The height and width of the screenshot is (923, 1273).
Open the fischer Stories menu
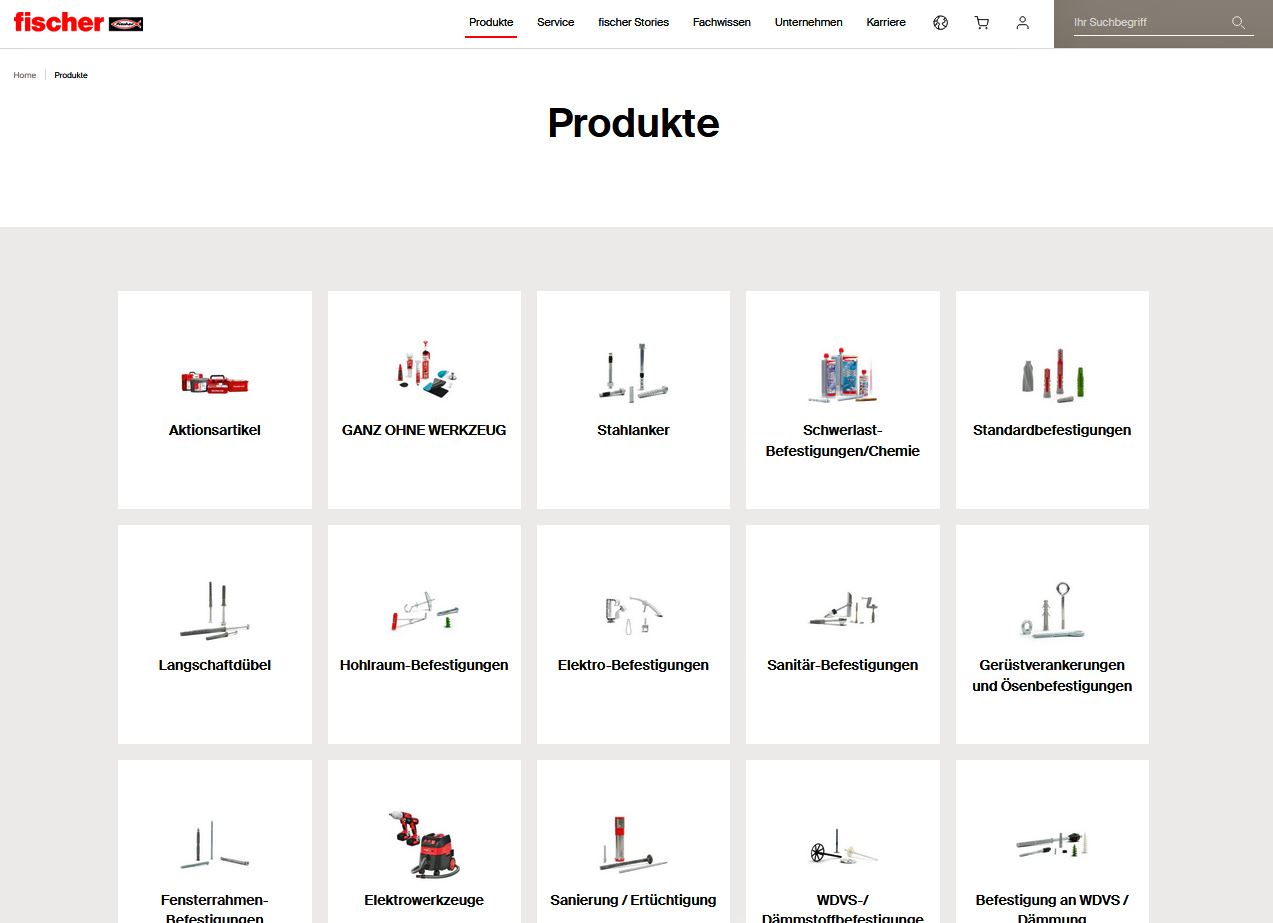(633, 23)
